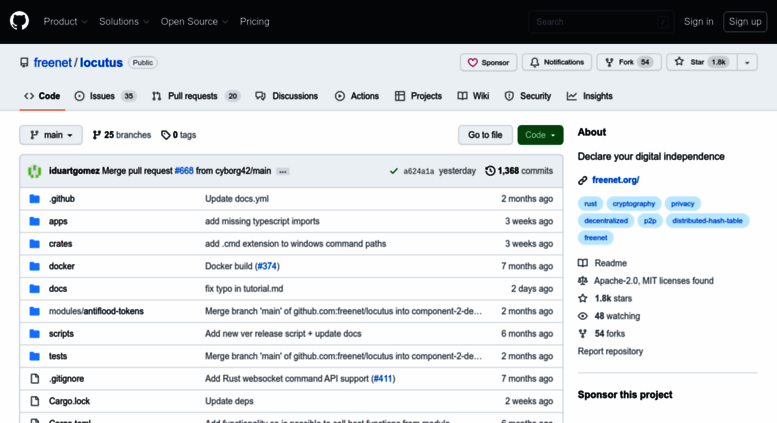The height and width of the screenshot is (423, 777).
Task: Open the Wiki tab
Action: [x=473, y=96]
